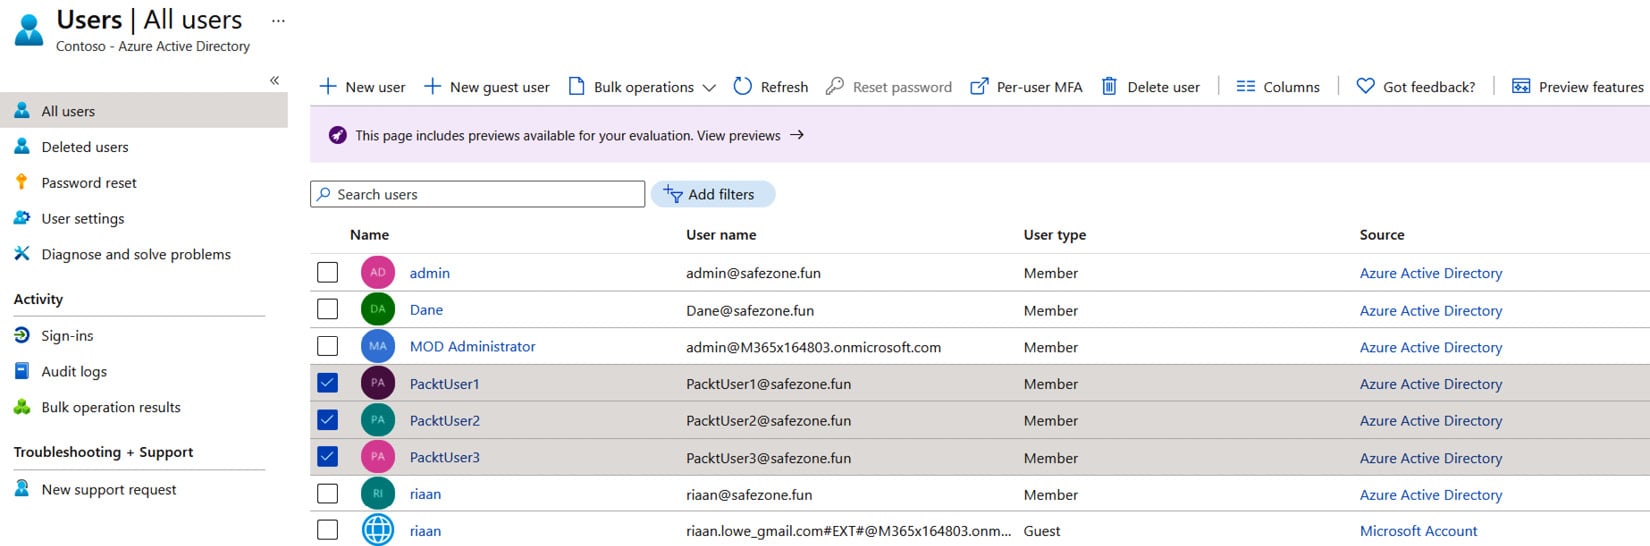Check the box for guest user riaan

pyautogui.click(x=328, y=530)
